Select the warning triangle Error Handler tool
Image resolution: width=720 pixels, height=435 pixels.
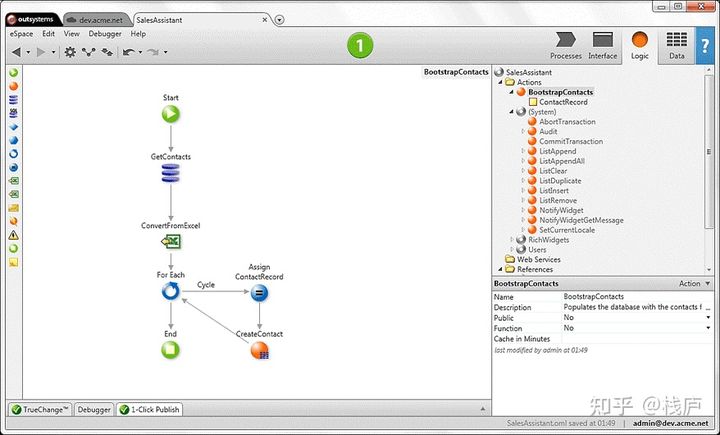tap(13, 235)
